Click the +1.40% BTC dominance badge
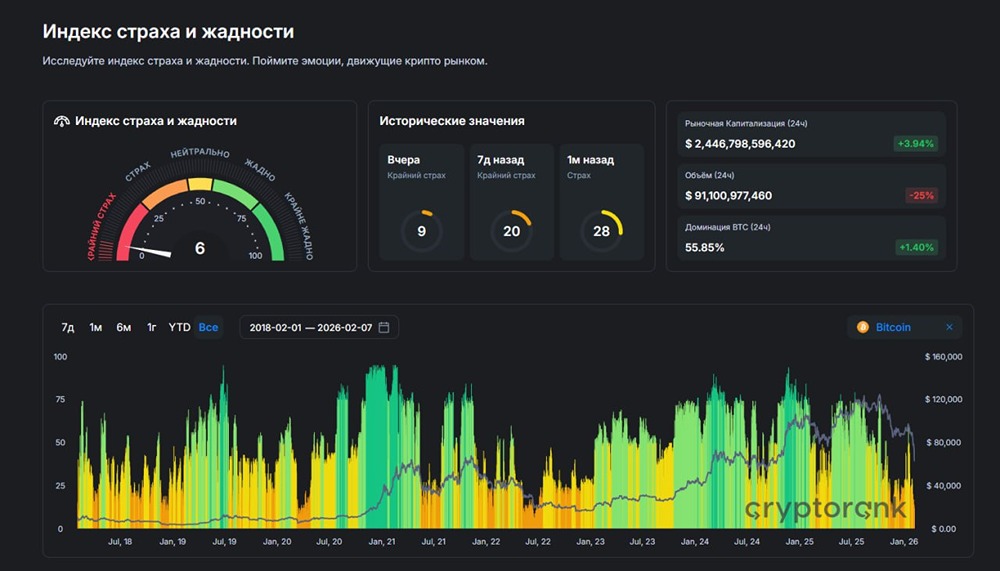This screenshot has height=571, width=1000. (x=916, y=248)
